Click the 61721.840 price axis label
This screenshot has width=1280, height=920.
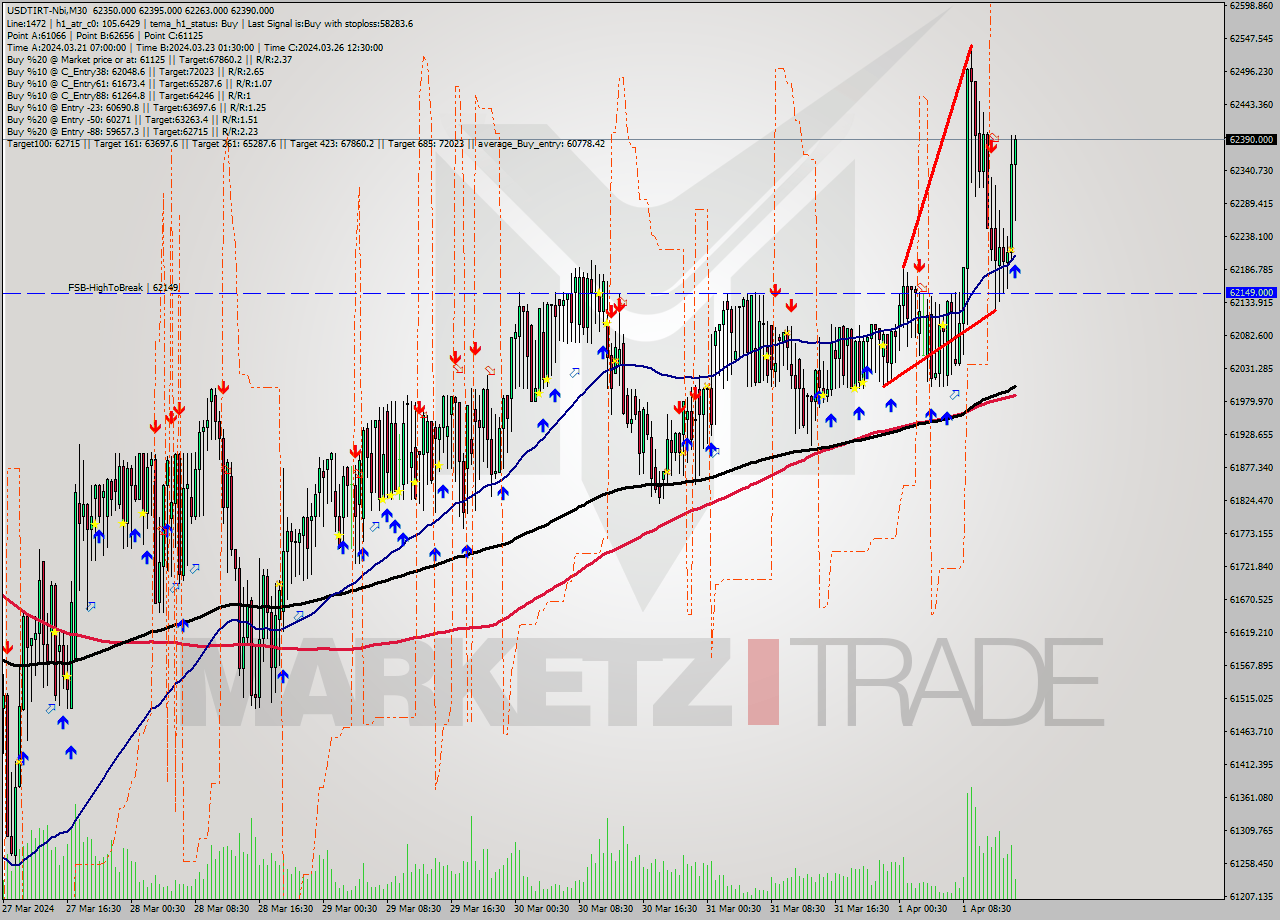click(x=1250, y=566)
